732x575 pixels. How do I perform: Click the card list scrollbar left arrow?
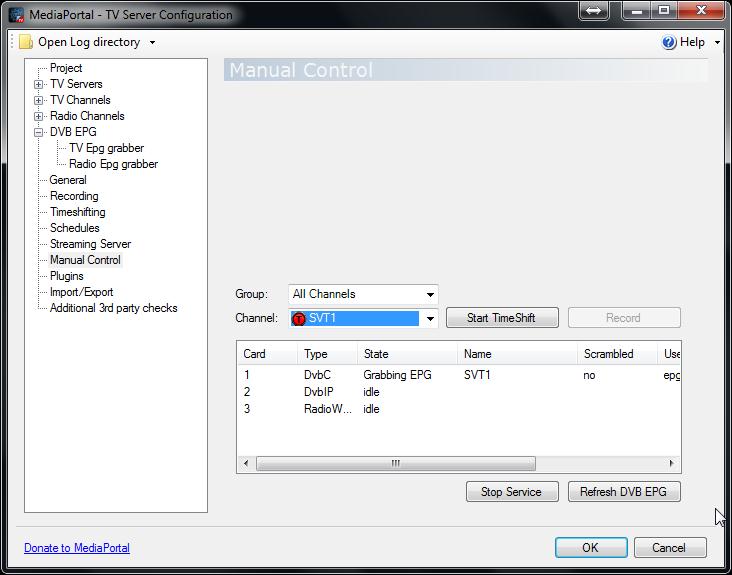pos(246,463)
